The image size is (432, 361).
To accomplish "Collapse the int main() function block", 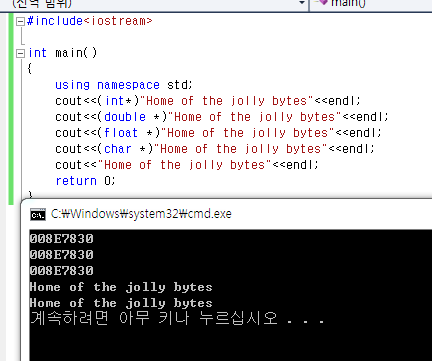I will tap(20, 53).
